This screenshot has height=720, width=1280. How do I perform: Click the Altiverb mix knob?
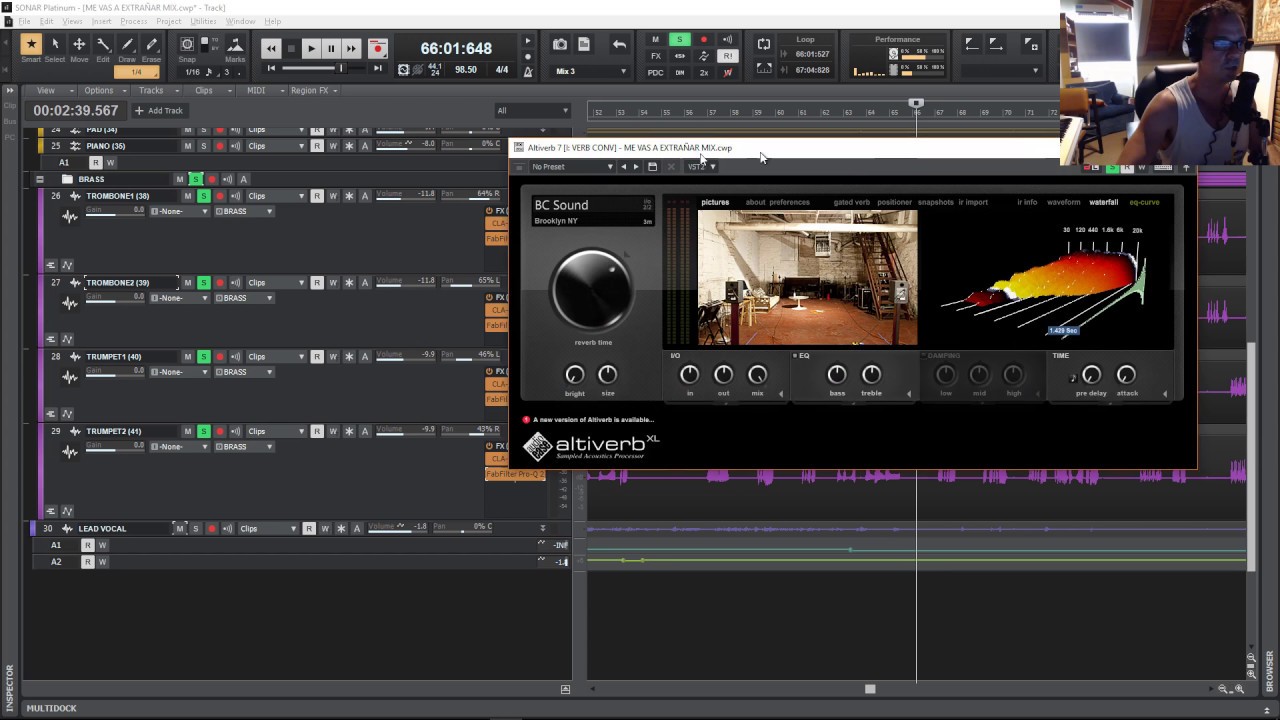tap(757, 374)
